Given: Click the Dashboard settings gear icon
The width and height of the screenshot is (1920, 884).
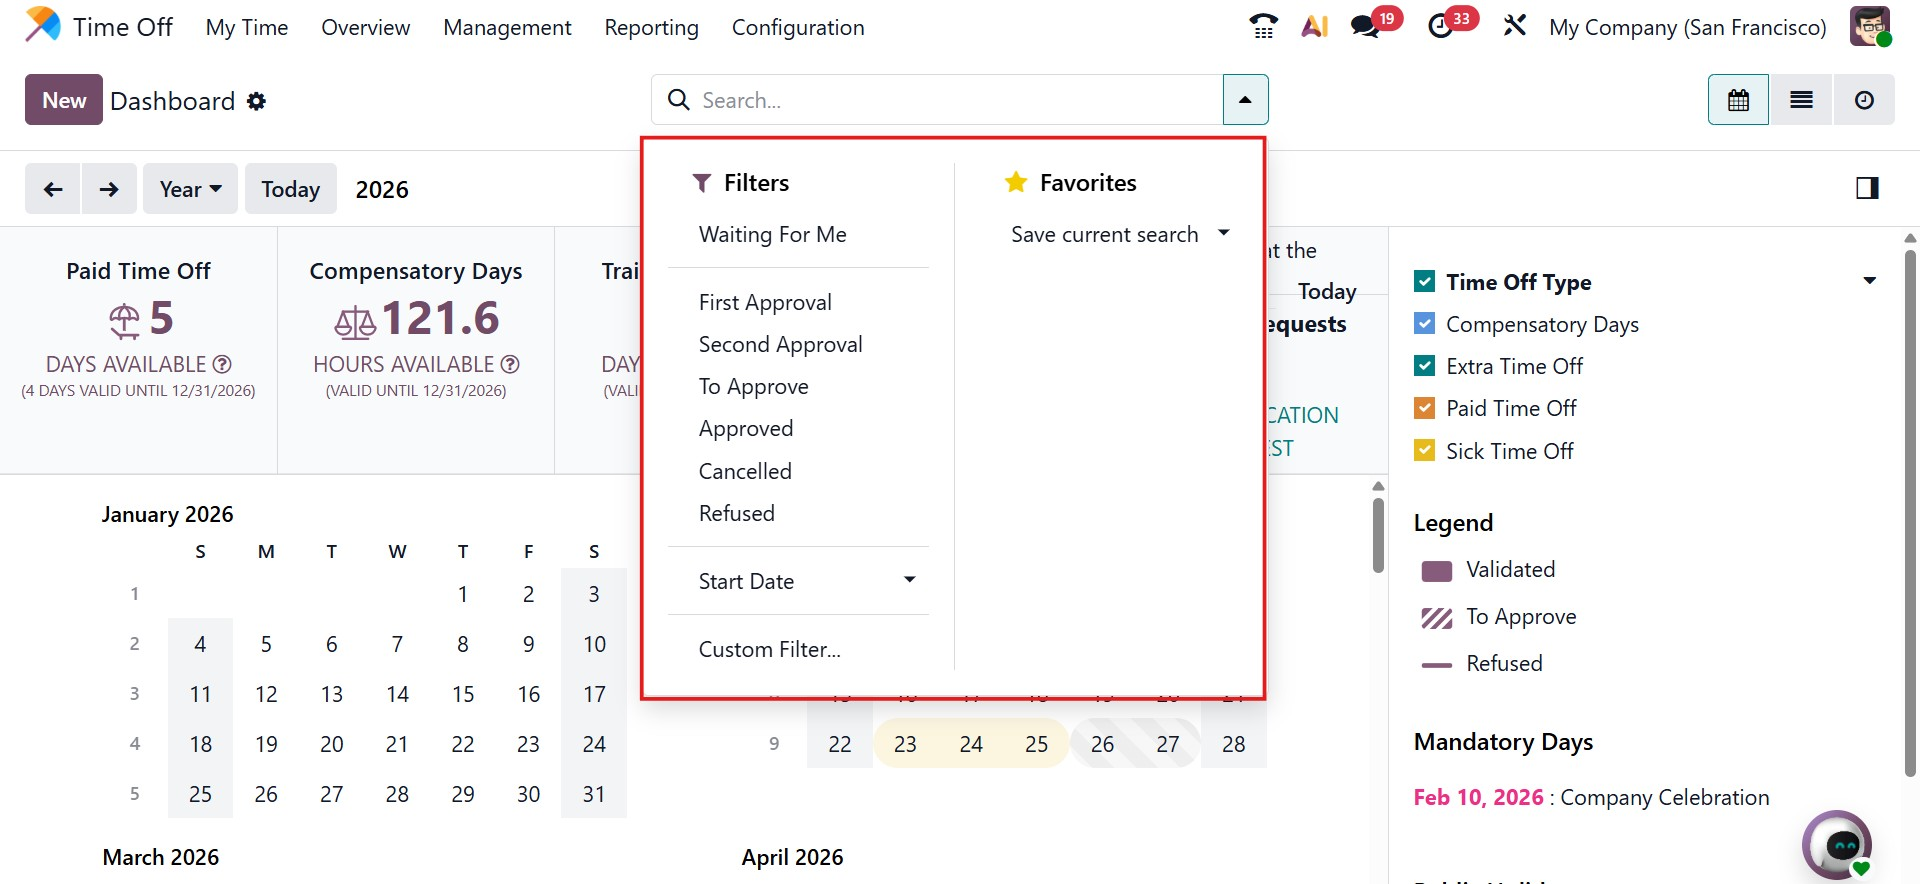Looking at the screenshot, I should (x=257, y=101).
